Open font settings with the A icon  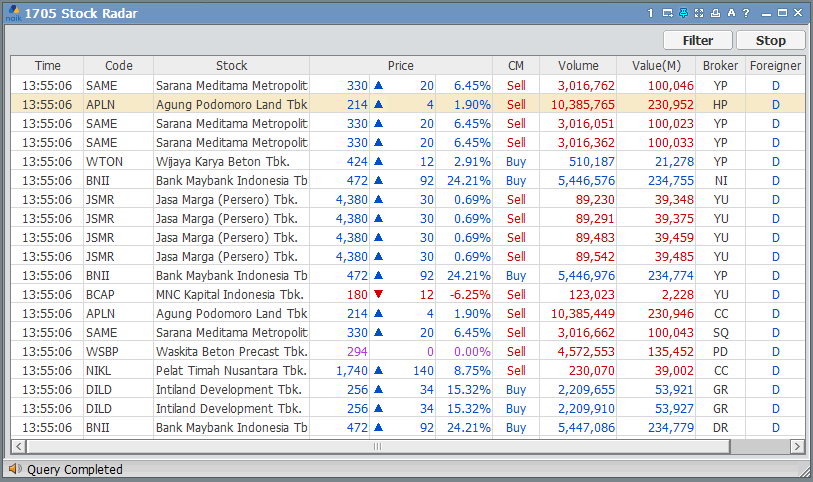731,13
